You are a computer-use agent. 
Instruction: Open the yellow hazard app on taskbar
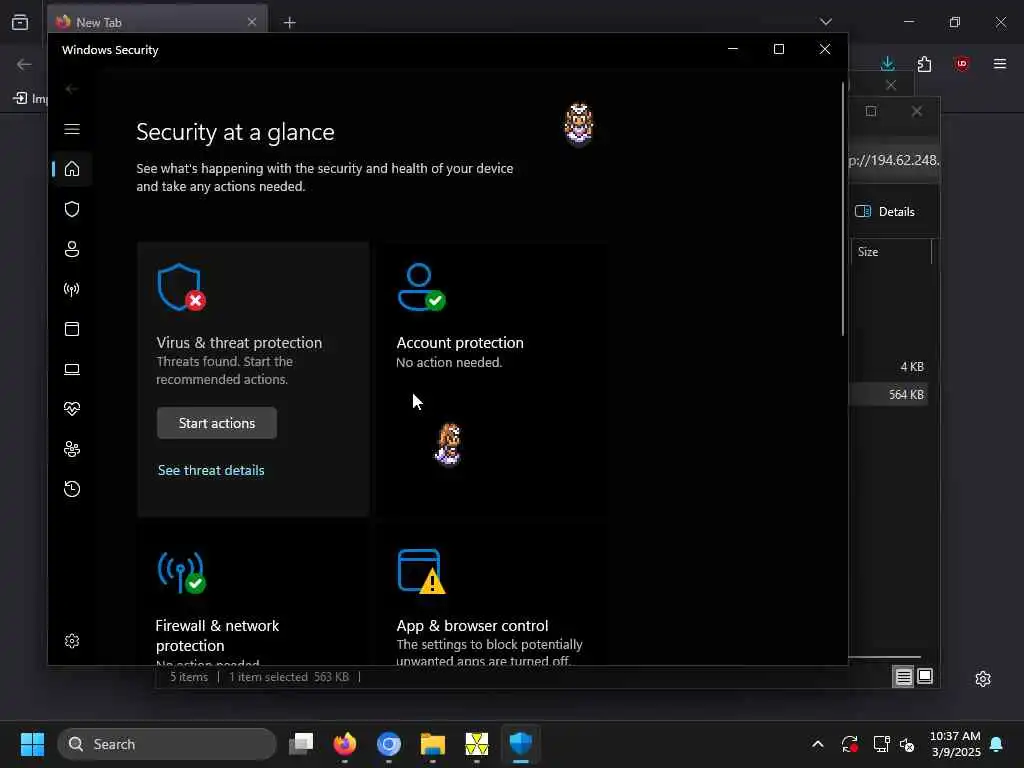477,744
